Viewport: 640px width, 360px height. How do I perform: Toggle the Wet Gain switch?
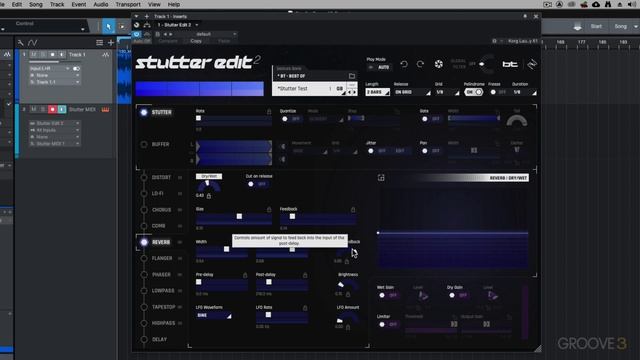click(388, 295)
